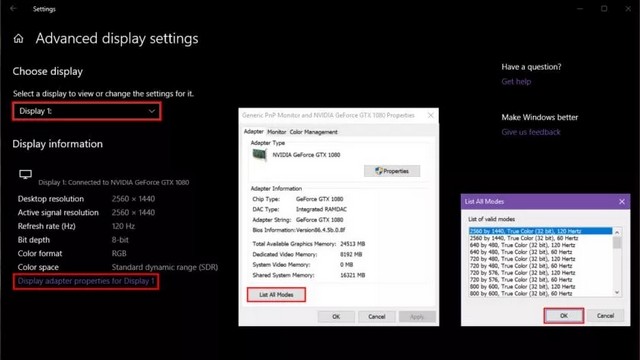Close the GTX 1080 Properties dialog
Viewport: 640px width, 360px height.
(431, 116)
